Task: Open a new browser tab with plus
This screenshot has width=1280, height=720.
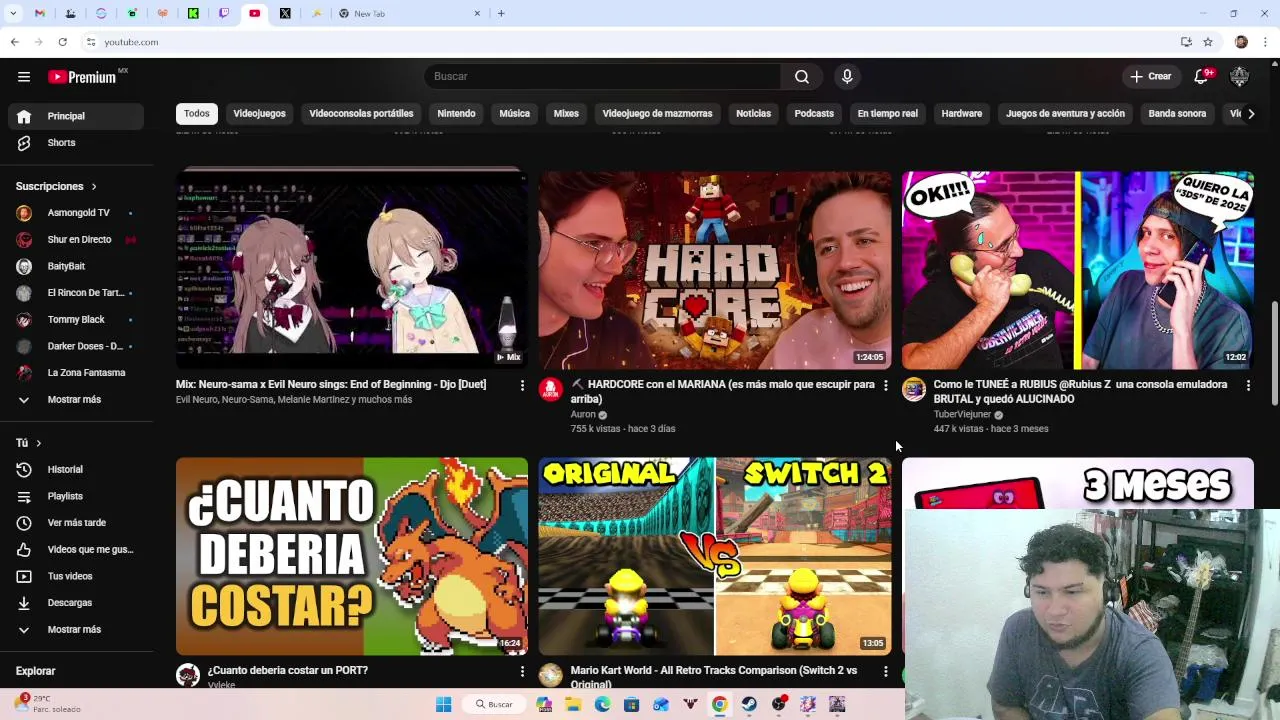Action: (x=501, y=14)
